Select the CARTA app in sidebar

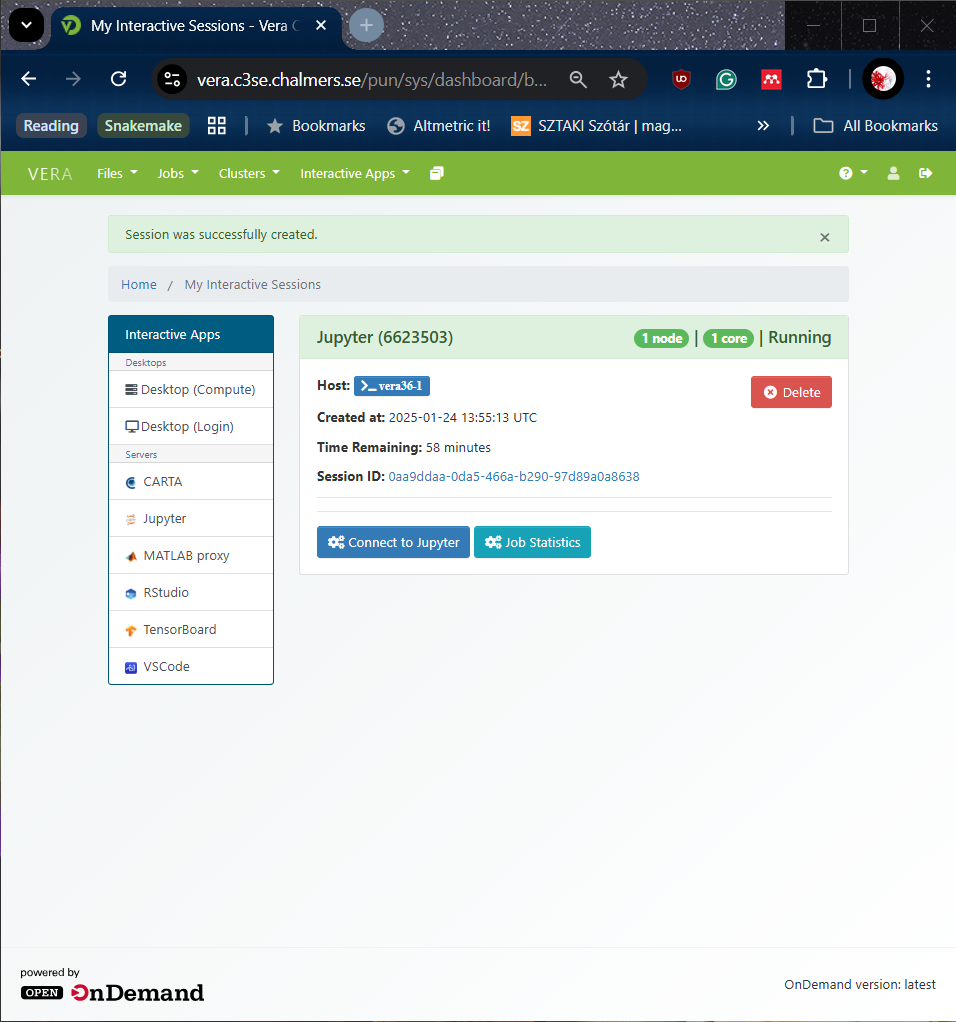[163, 481]
